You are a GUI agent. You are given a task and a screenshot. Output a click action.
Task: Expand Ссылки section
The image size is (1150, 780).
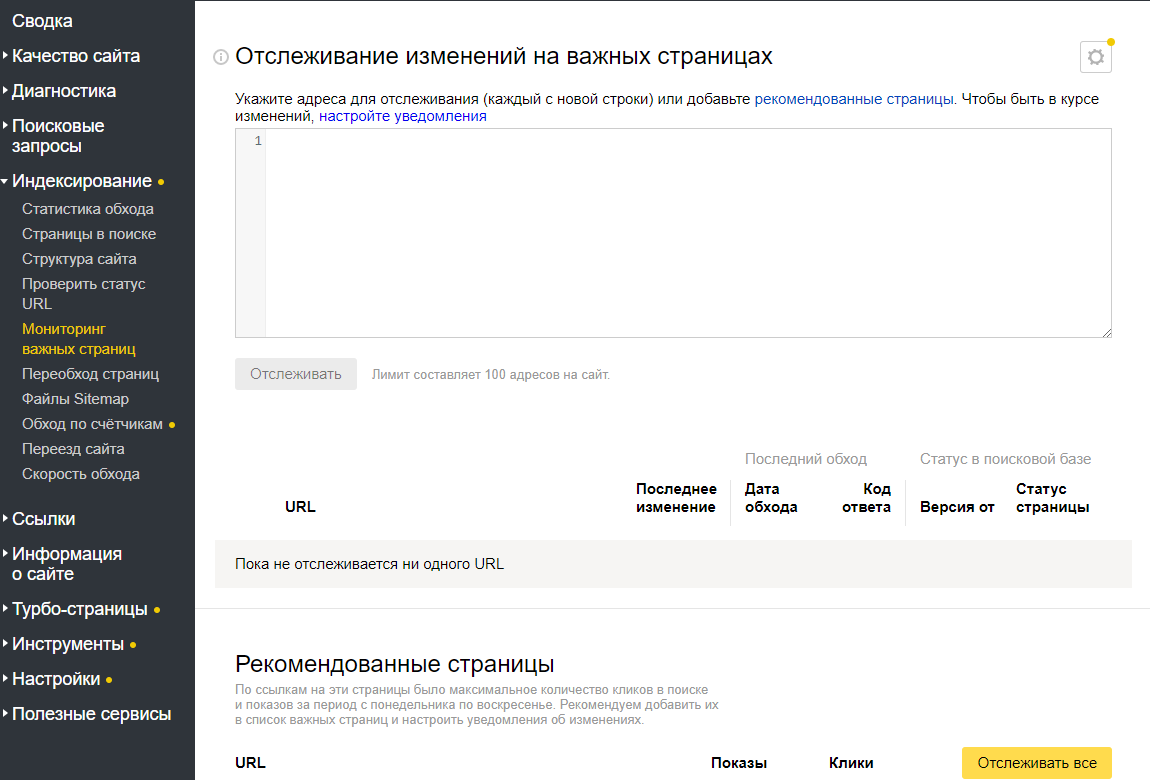43,519
